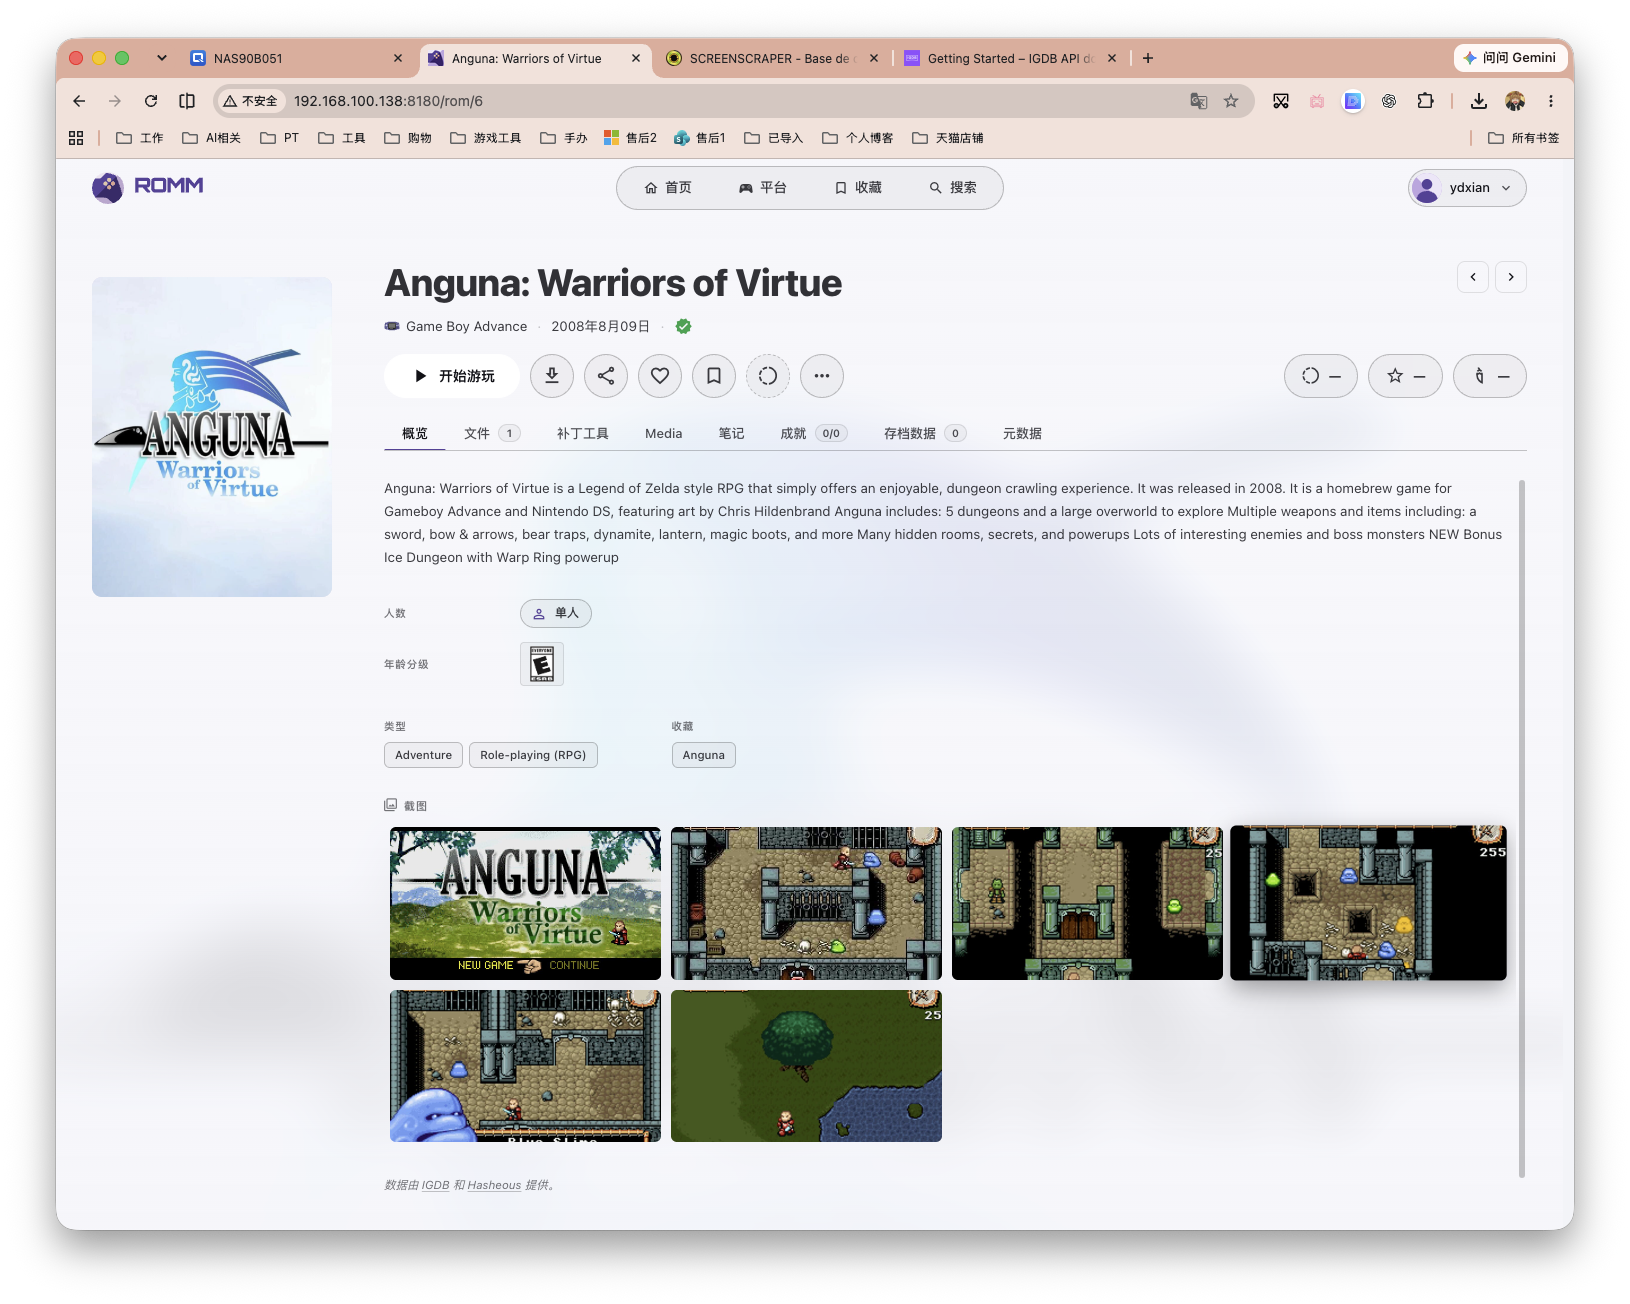Open the 游戏工具 bookmark folder
Viewport: 1630px width, 1304px height.
486,138
